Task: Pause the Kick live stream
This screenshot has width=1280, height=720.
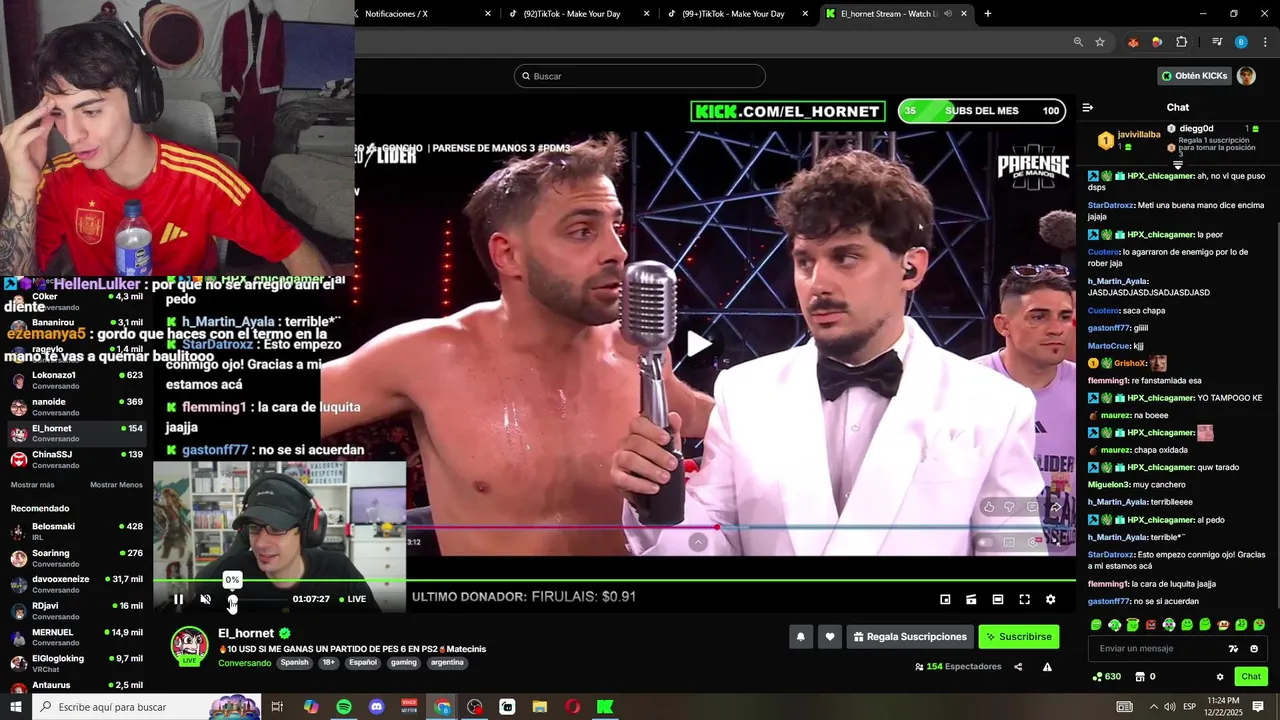Action: point(178,599)
